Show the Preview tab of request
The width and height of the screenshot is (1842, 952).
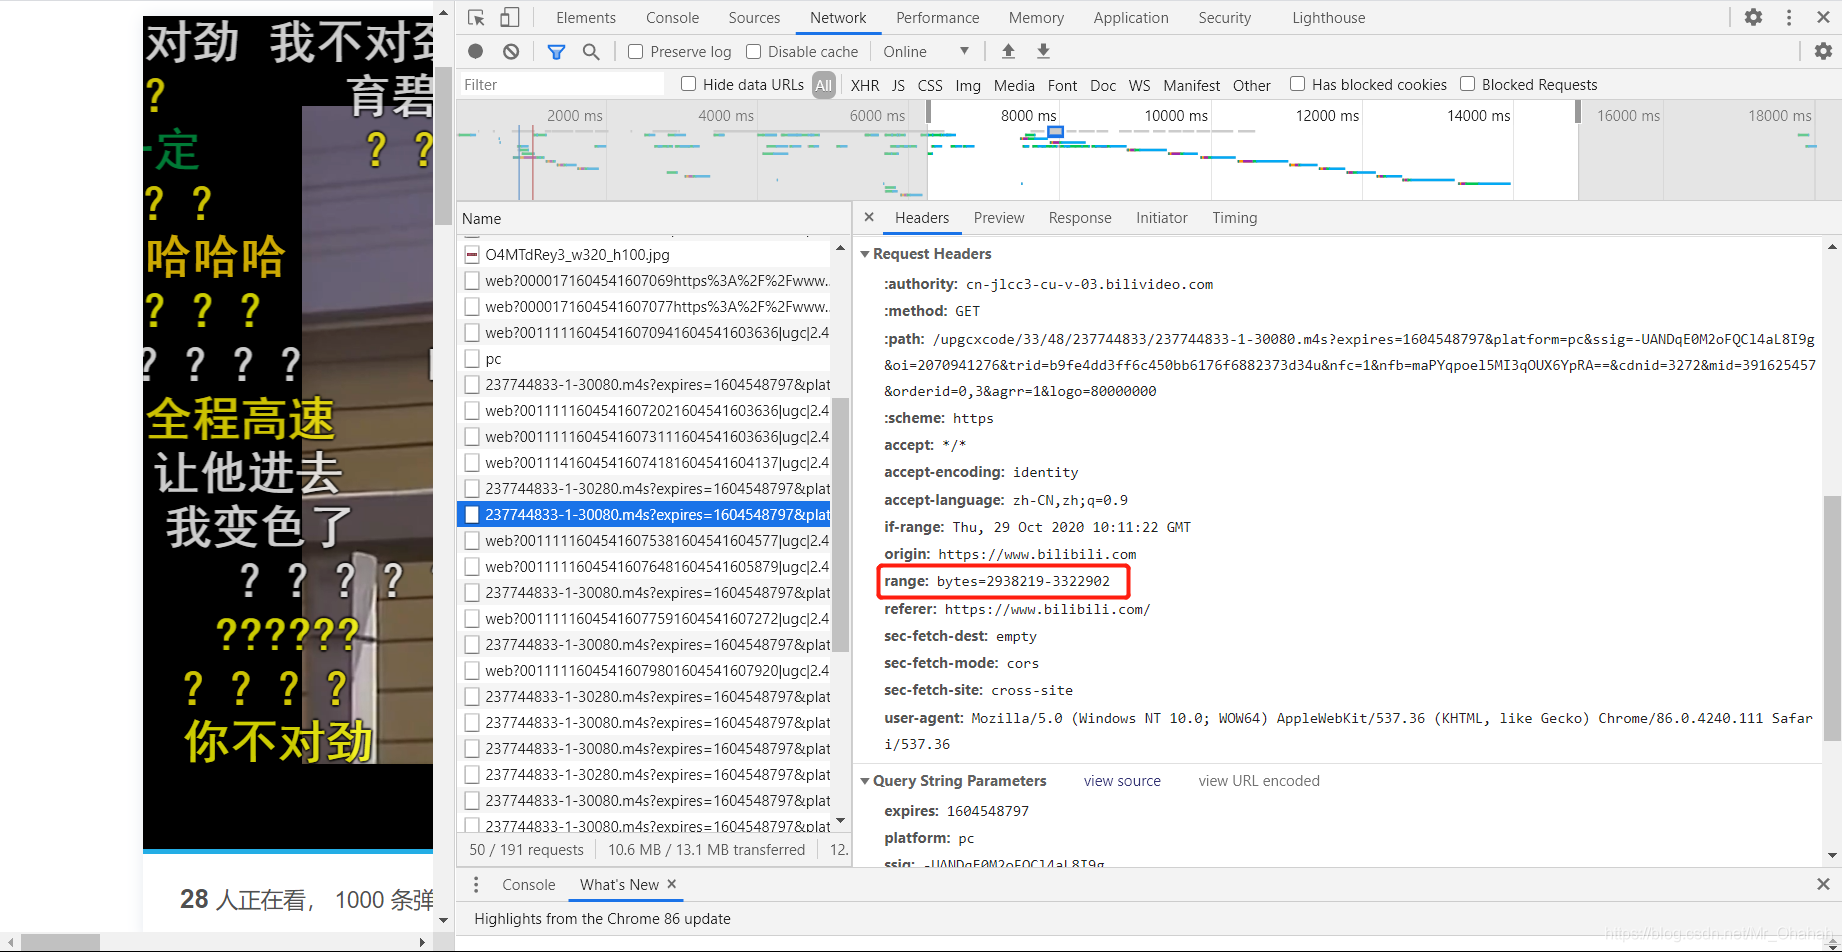pos(999,218)
